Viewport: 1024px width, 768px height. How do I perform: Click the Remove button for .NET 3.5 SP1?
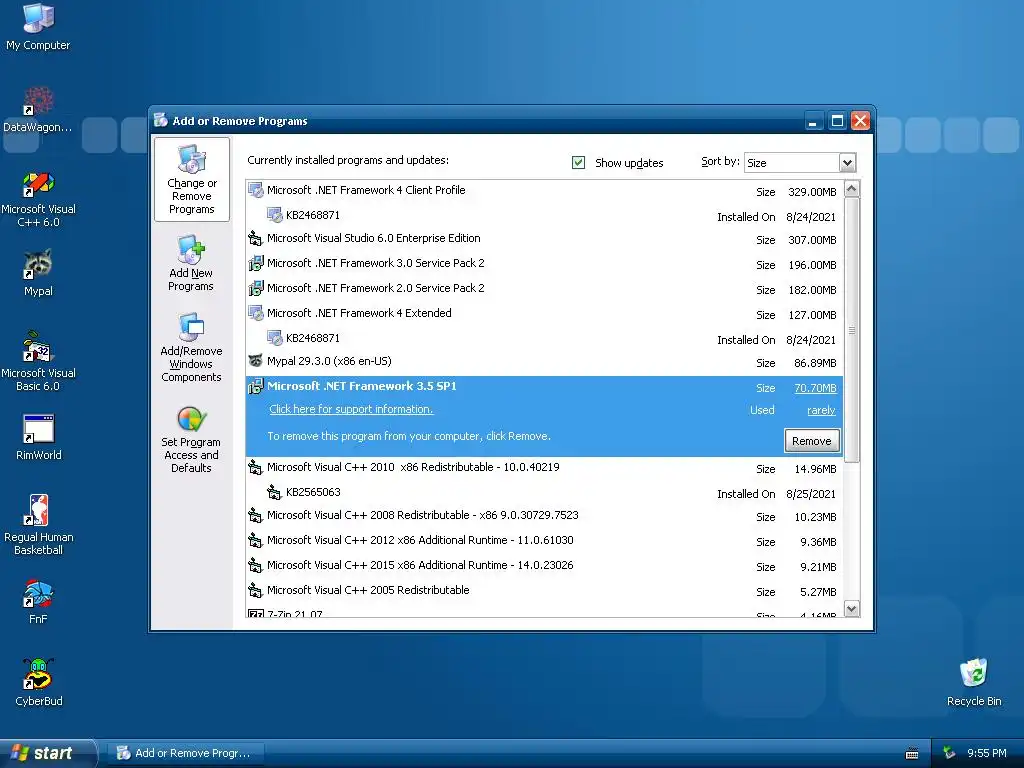[812, 441]
